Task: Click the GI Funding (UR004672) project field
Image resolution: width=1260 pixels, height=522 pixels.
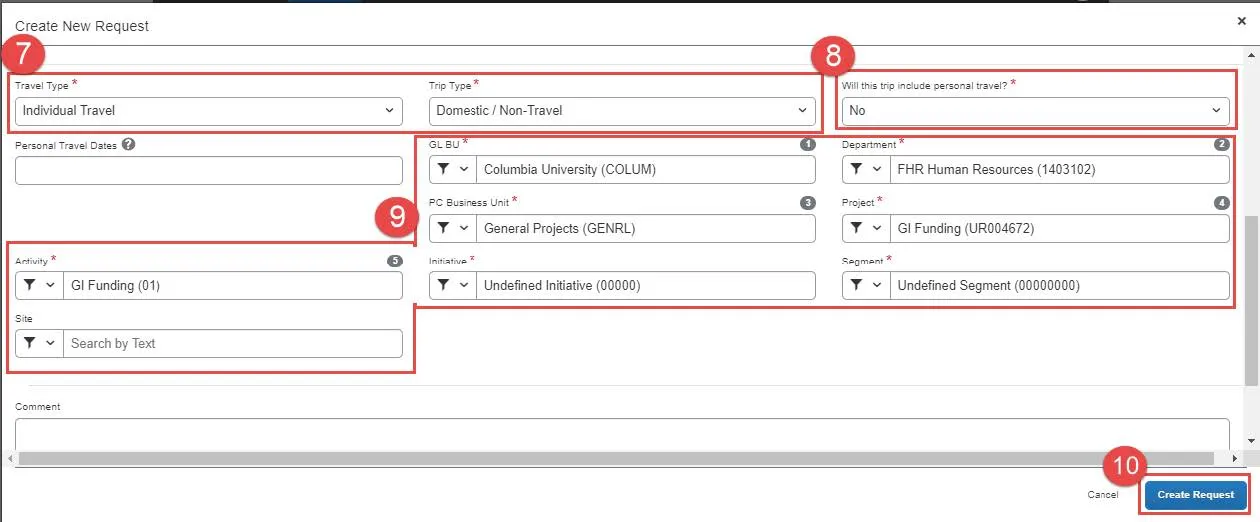Action: point(1060,229)
